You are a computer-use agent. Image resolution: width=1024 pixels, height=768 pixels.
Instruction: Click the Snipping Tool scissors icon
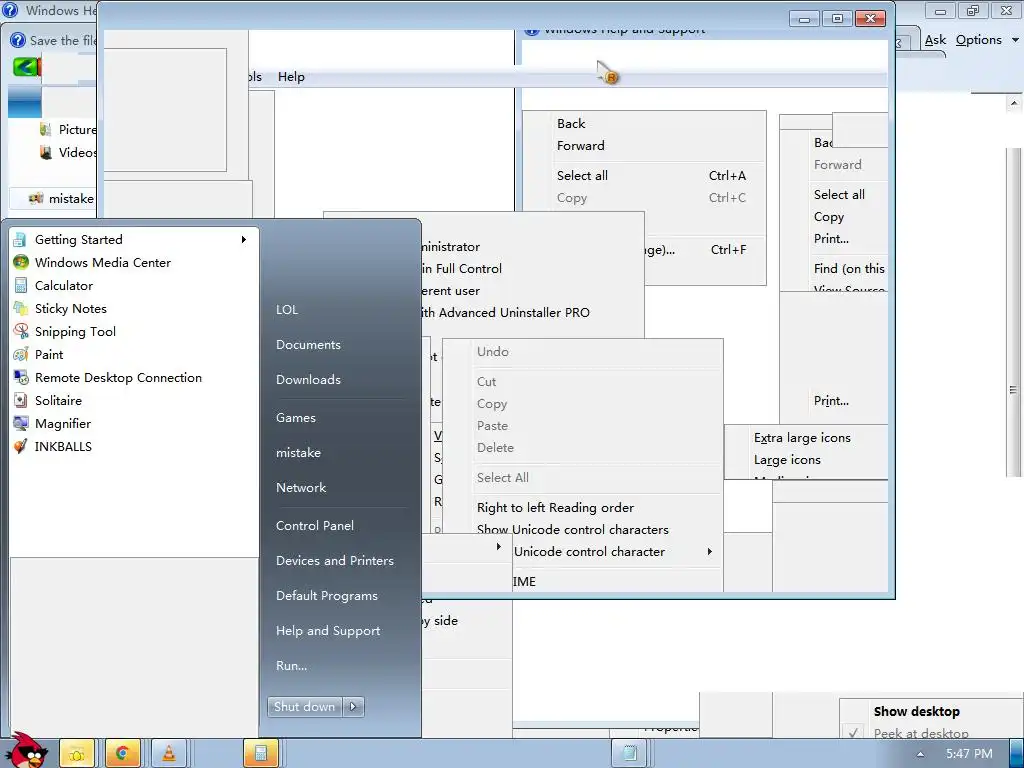(20, 331)
